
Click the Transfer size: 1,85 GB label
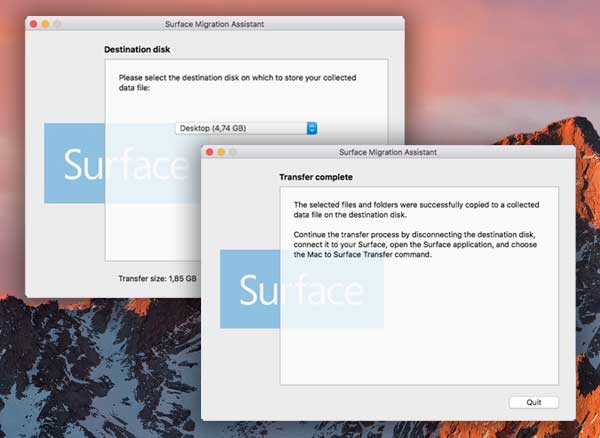coord(157,278)
